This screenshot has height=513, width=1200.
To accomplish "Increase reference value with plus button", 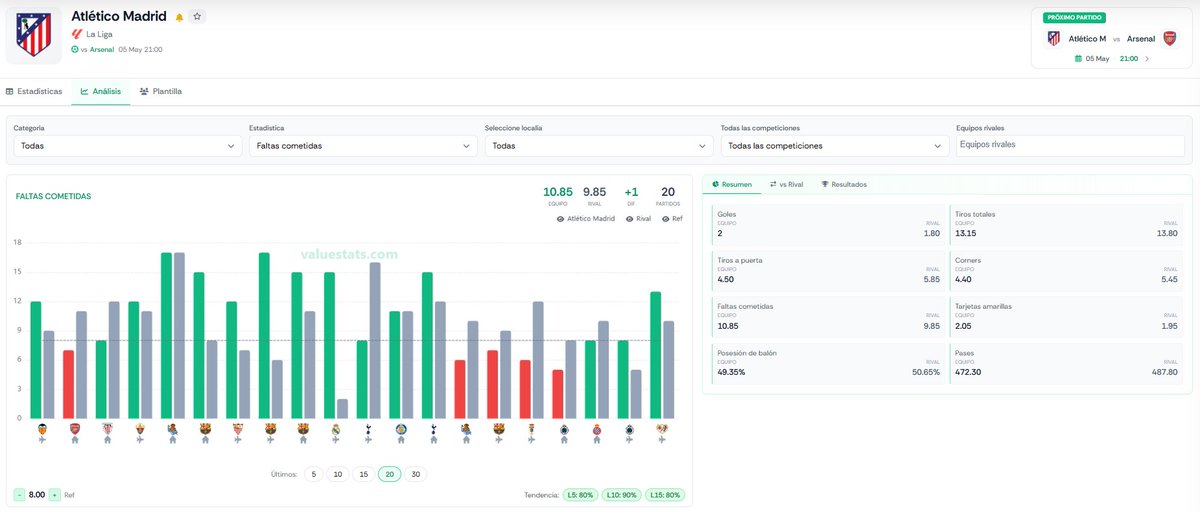I will (x=55, y=494).
